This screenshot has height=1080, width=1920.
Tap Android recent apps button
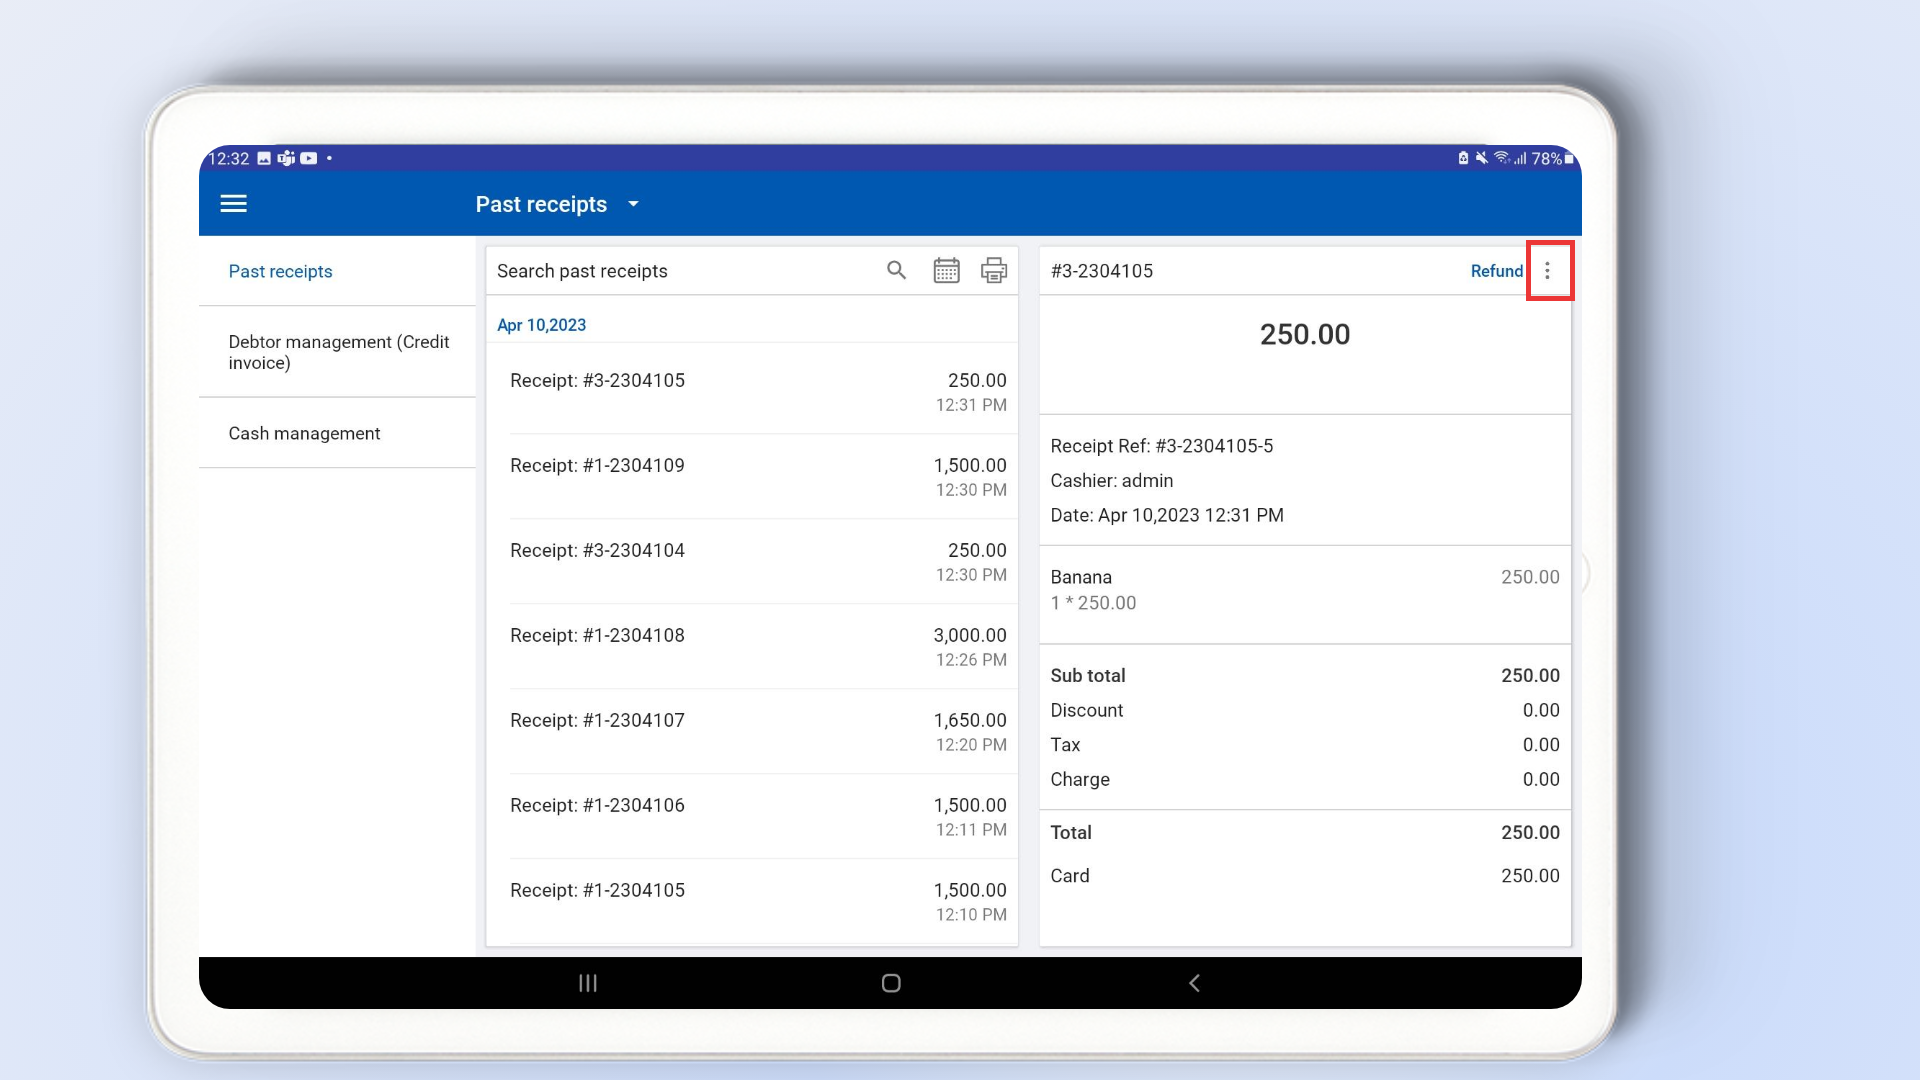(x=588, y=983)
